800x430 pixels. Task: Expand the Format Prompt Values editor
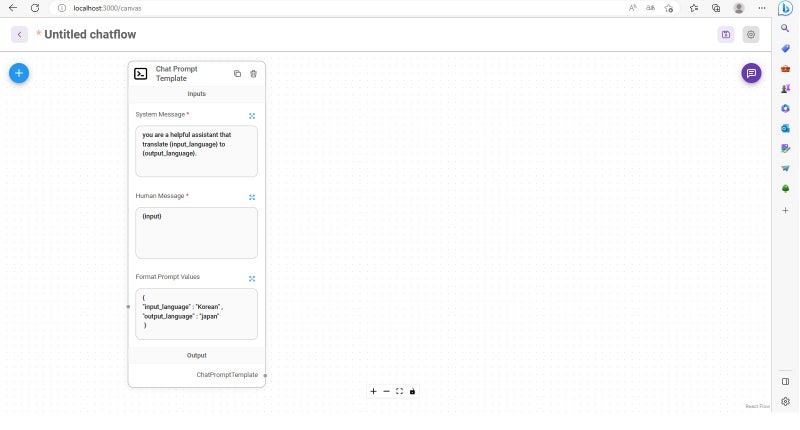[252, 279]
